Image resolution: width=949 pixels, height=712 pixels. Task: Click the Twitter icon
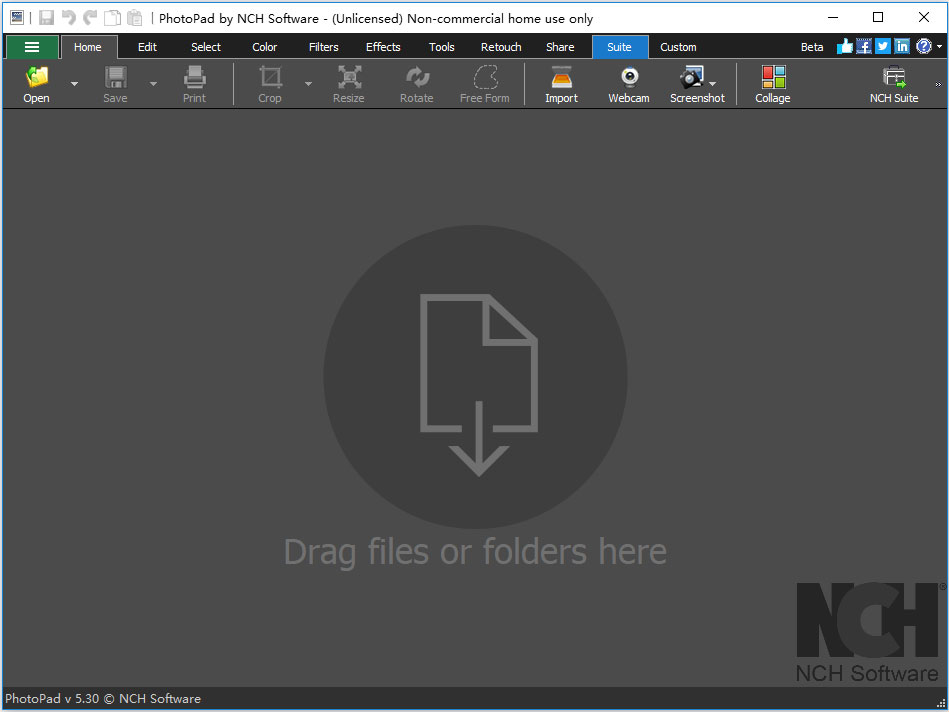tap(883, 46)
